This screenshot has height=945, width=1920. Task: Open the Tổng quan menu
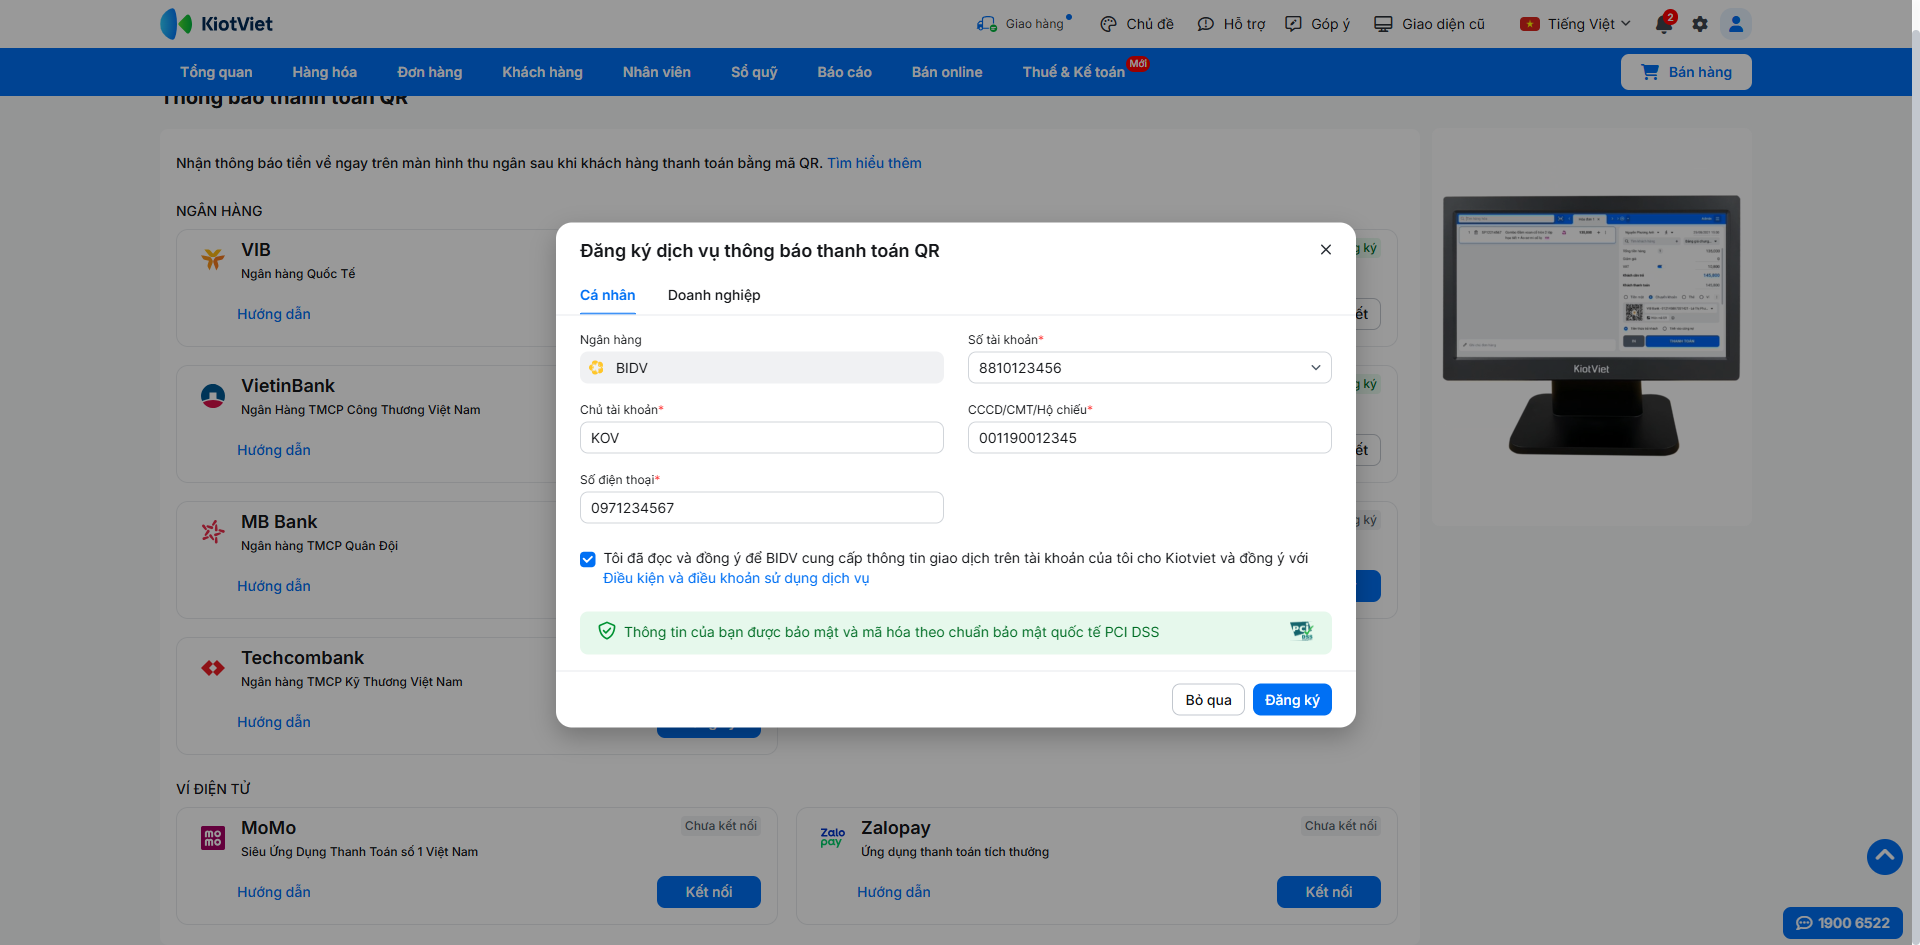[x=216, y=72]
